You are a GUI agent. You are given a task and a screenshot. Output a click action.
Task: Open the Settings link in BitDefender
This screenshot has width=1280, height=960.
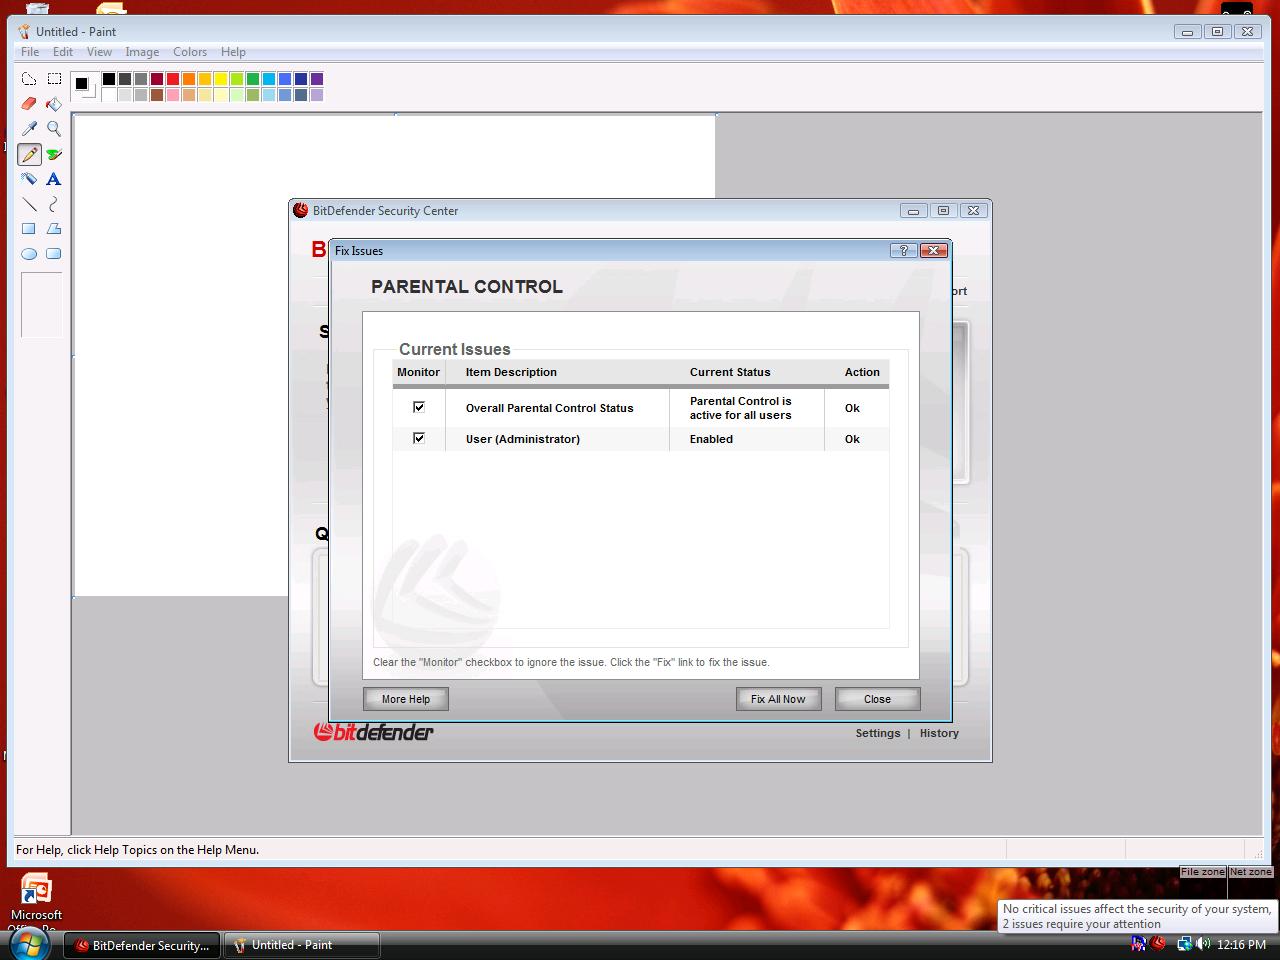pyautogui.click(x=878, y=733)
